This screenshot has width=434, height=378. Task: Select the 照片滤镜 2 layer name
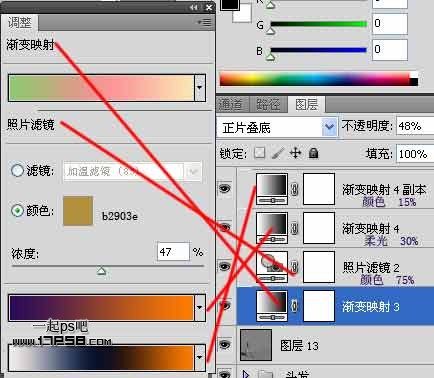click(x=371, y=267)
